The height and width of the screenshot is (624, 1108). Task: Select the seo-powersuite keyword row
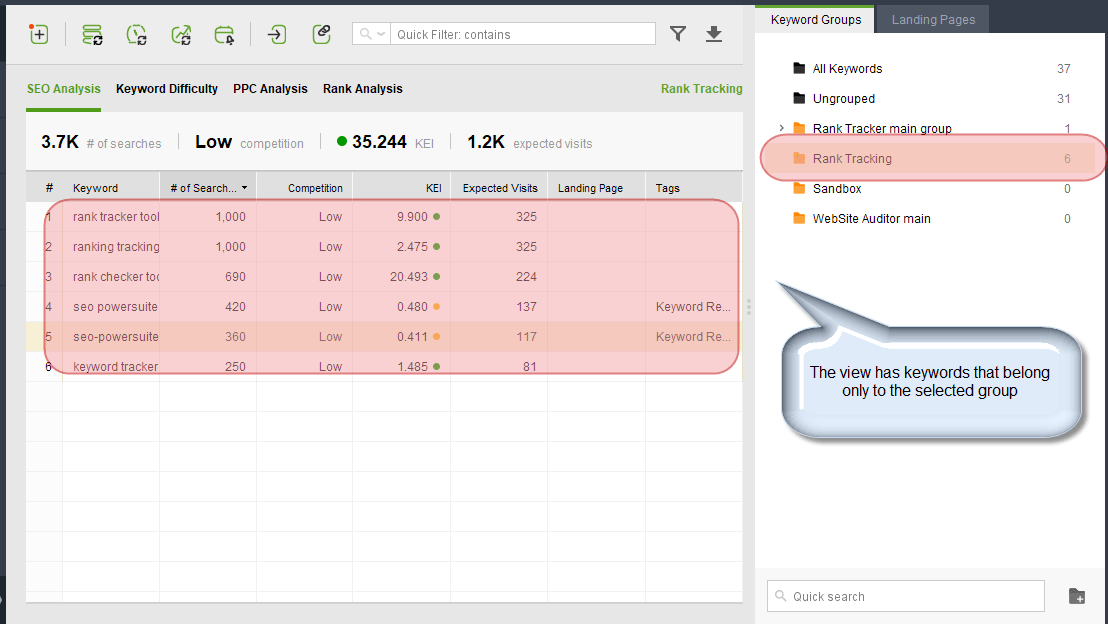(384, 336)
